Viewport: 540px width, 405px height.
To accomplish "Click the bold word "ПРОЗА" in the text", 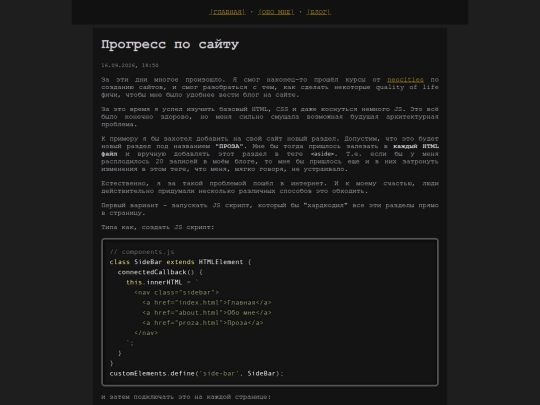I will (x=229, y=146).
